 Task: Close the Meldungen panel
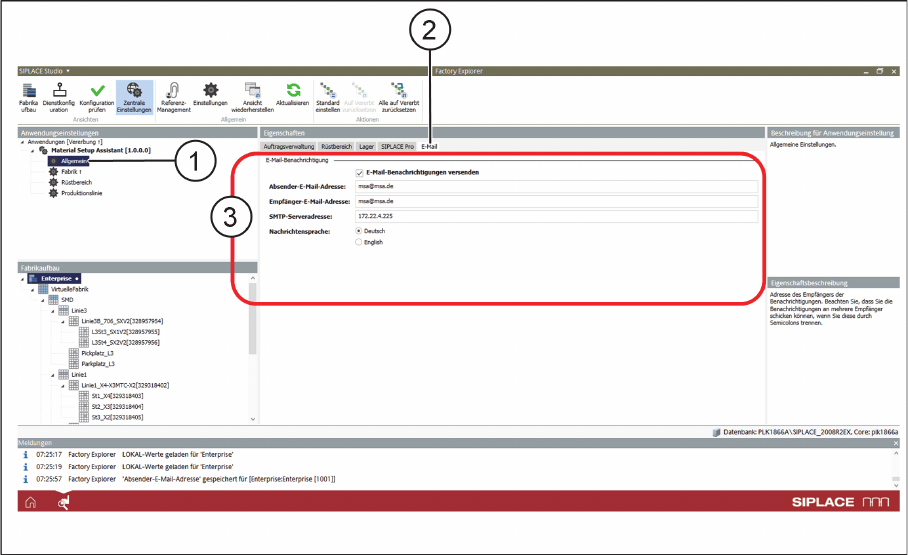pyautogui.click(x=896, y=443)
